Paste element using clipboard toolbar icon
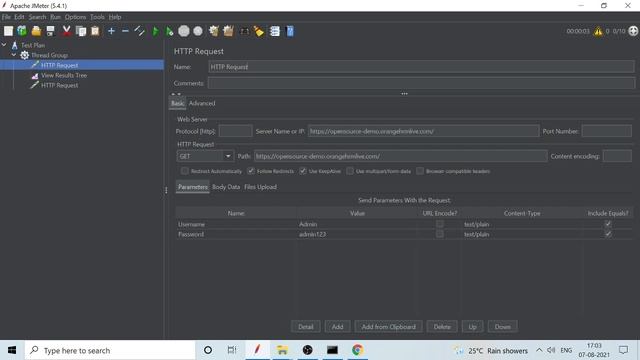This screenshot has width=640, height=360. click(x=95, y=31)
